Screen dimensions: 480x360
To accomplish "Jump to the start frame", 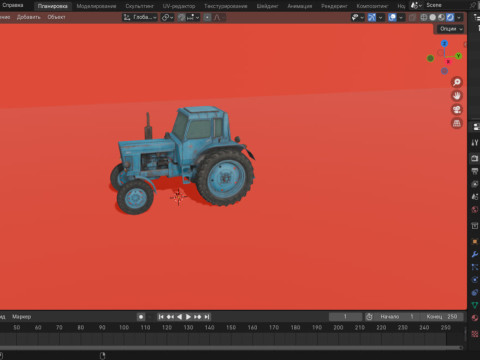I will [161, 317].
